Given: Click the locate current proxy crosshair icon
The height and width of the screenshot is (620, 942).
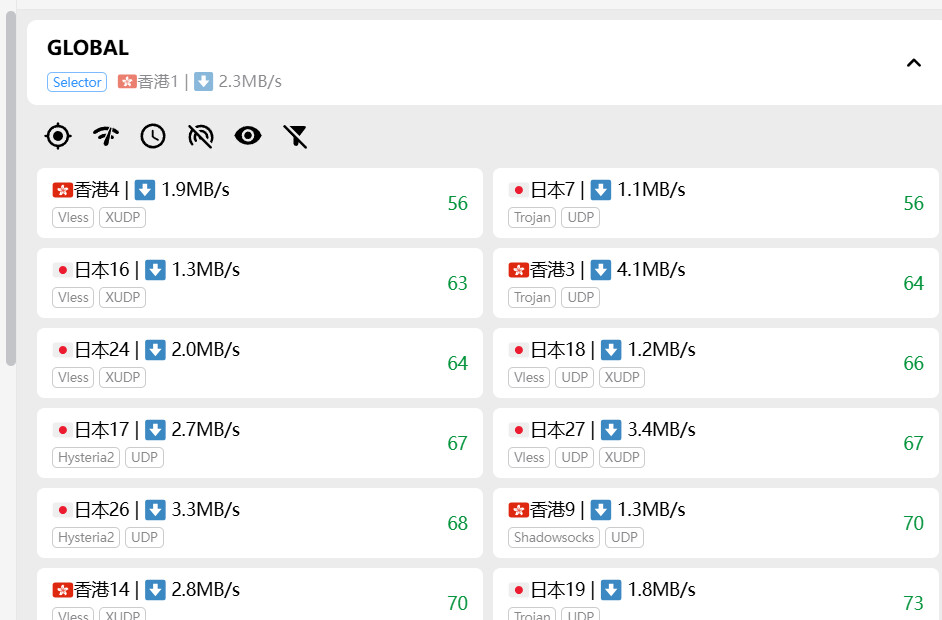Looking at the screenshot, I should (59, 136).
